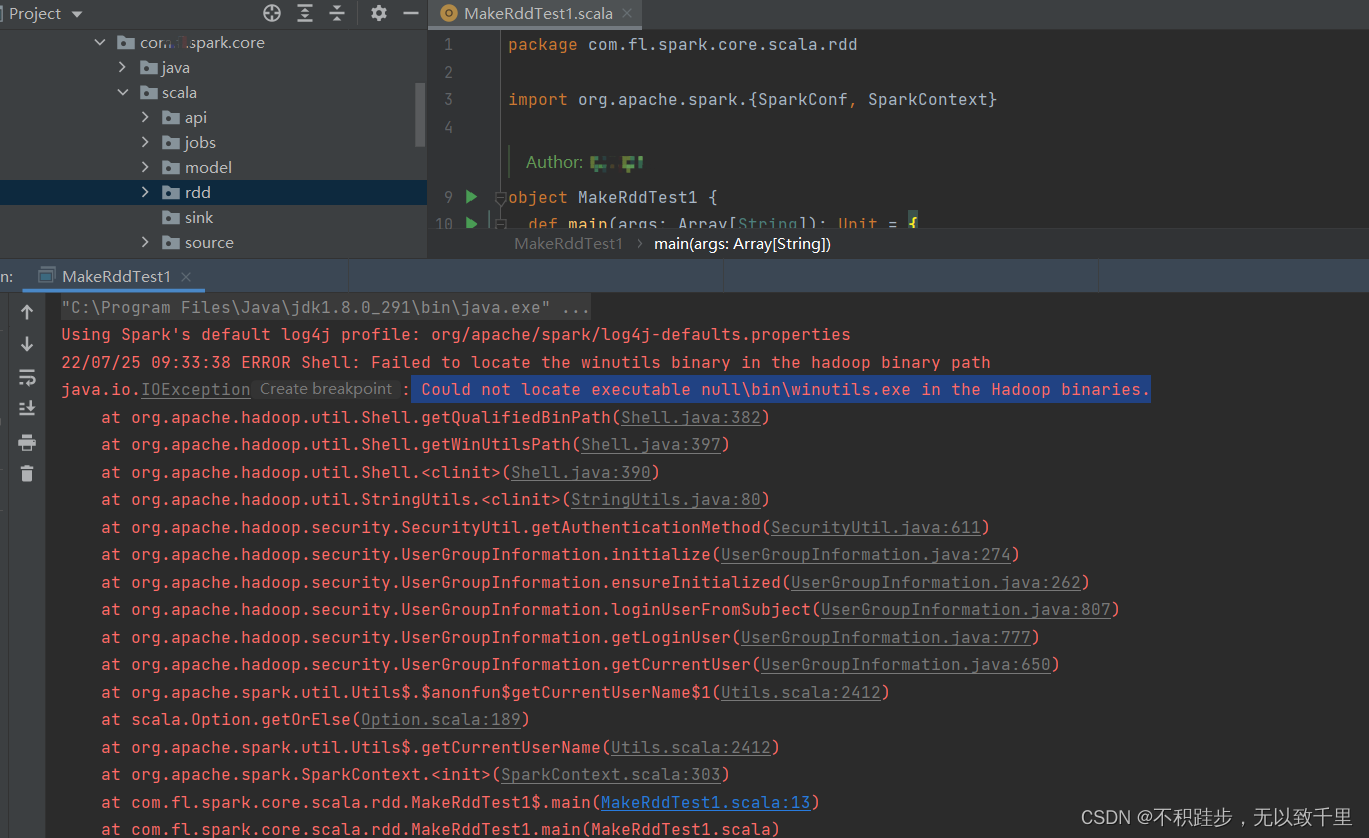Click the package declaration on line 1
The height and width of the screenshot is (838, 1369).
(x=682, y=45)
